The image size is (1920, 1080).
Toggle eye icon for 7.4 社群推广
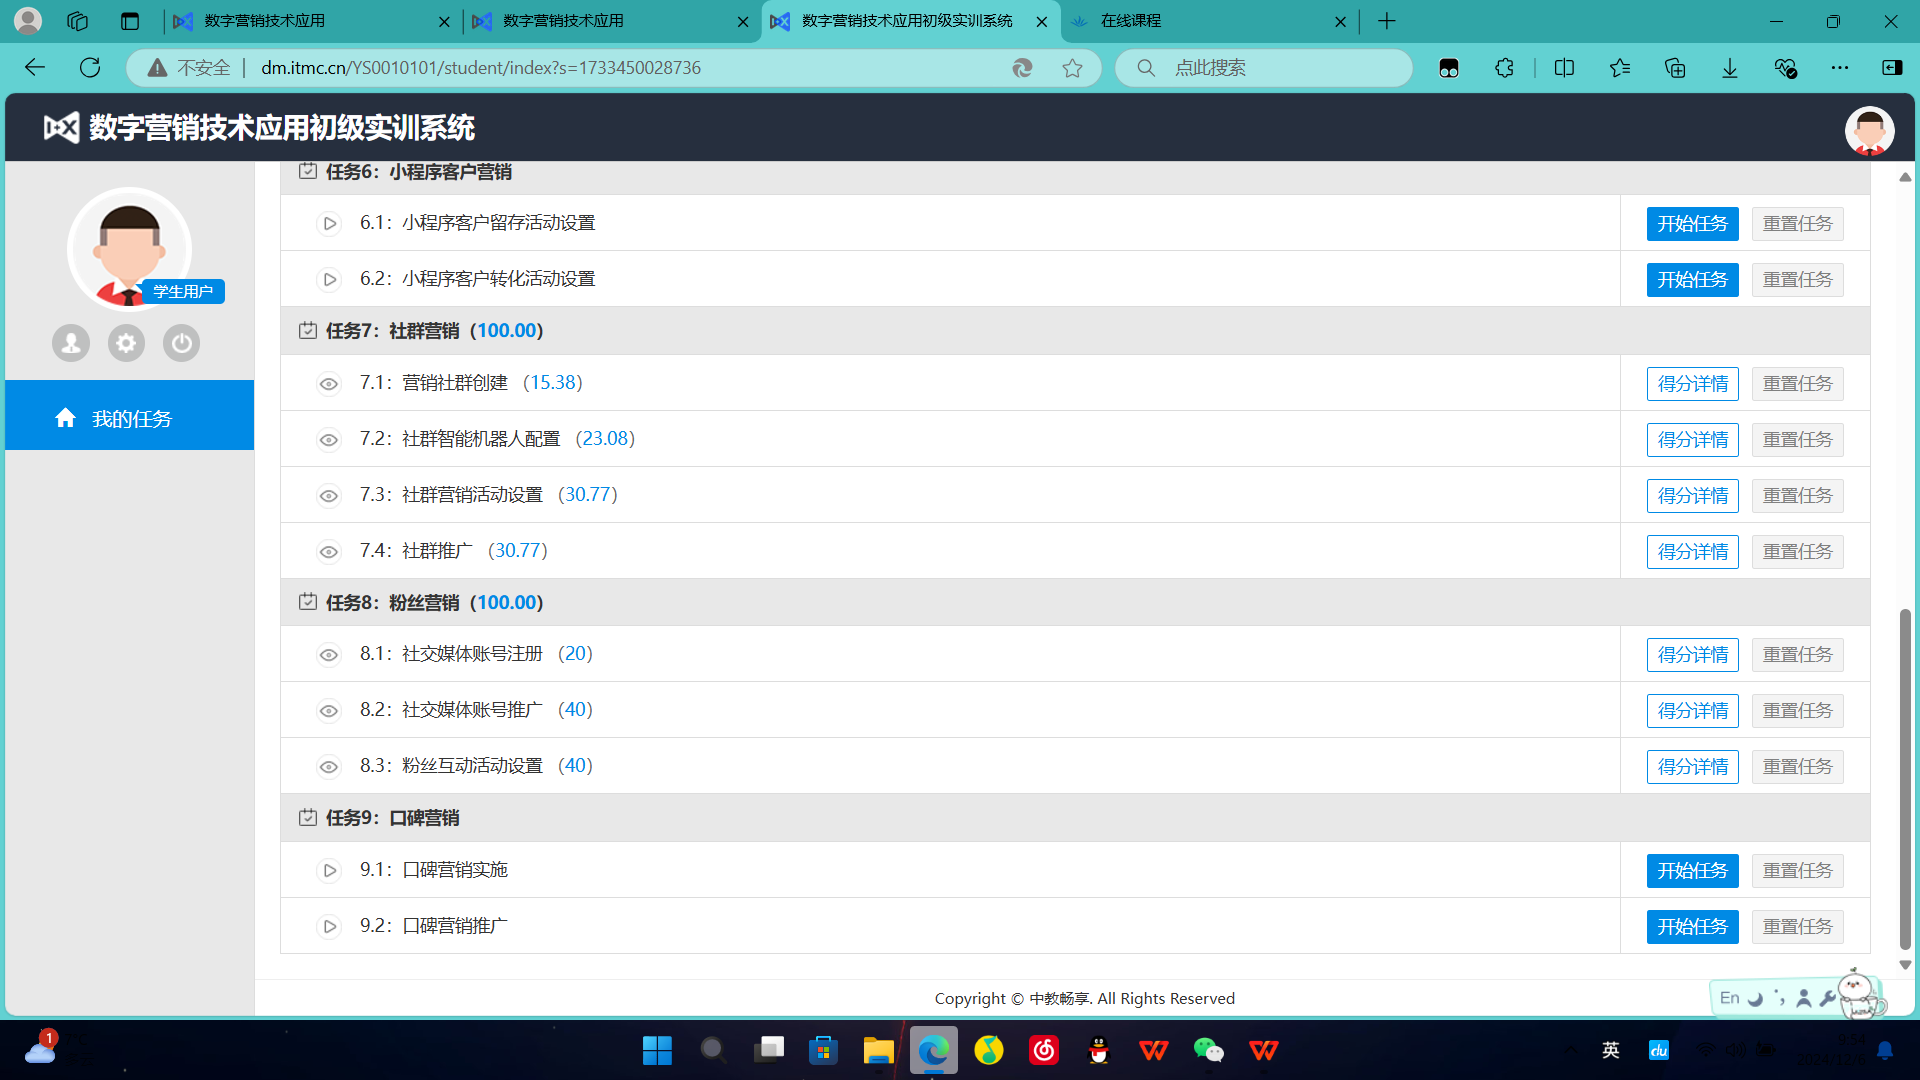coord(329,552)
